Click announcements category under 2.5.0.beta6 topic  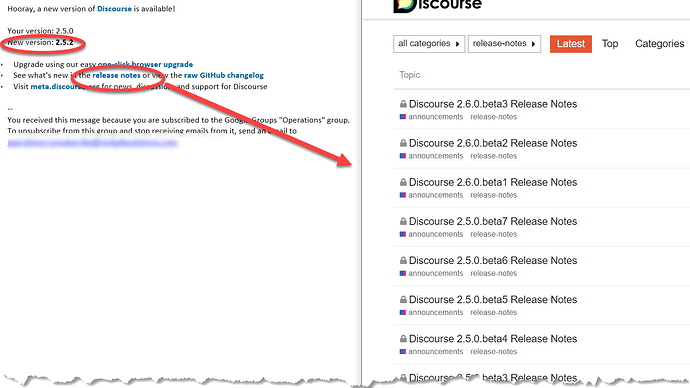(436, 274)
